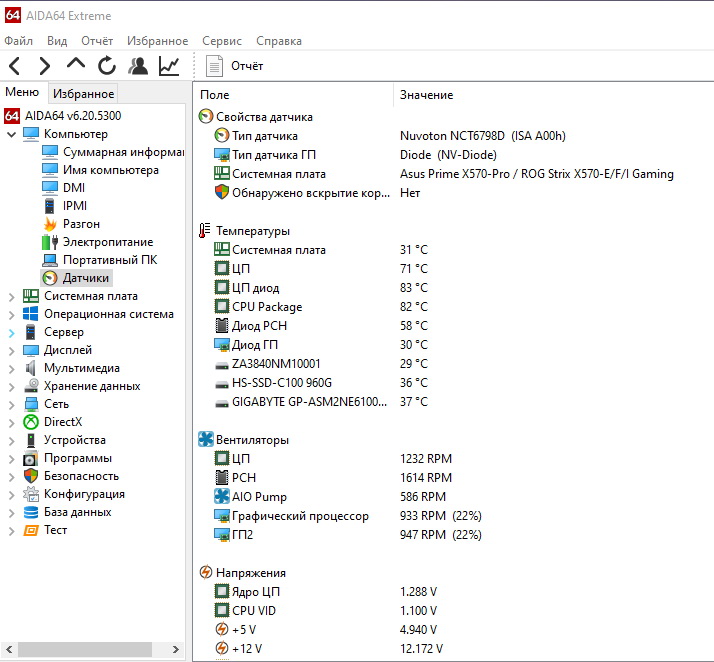The image size is (714, 662).
Task: Open the user profile toolbar icon
Action: pos(138,66)
